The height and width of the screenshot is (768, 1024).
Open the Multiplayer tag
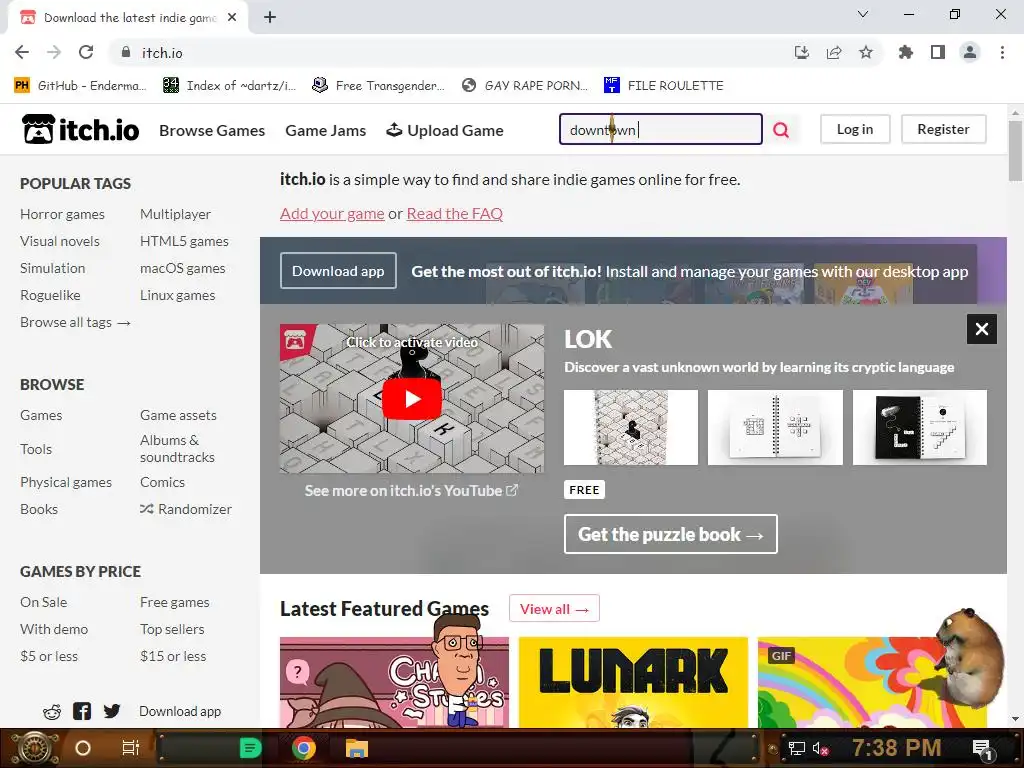(x=175, y=214)
